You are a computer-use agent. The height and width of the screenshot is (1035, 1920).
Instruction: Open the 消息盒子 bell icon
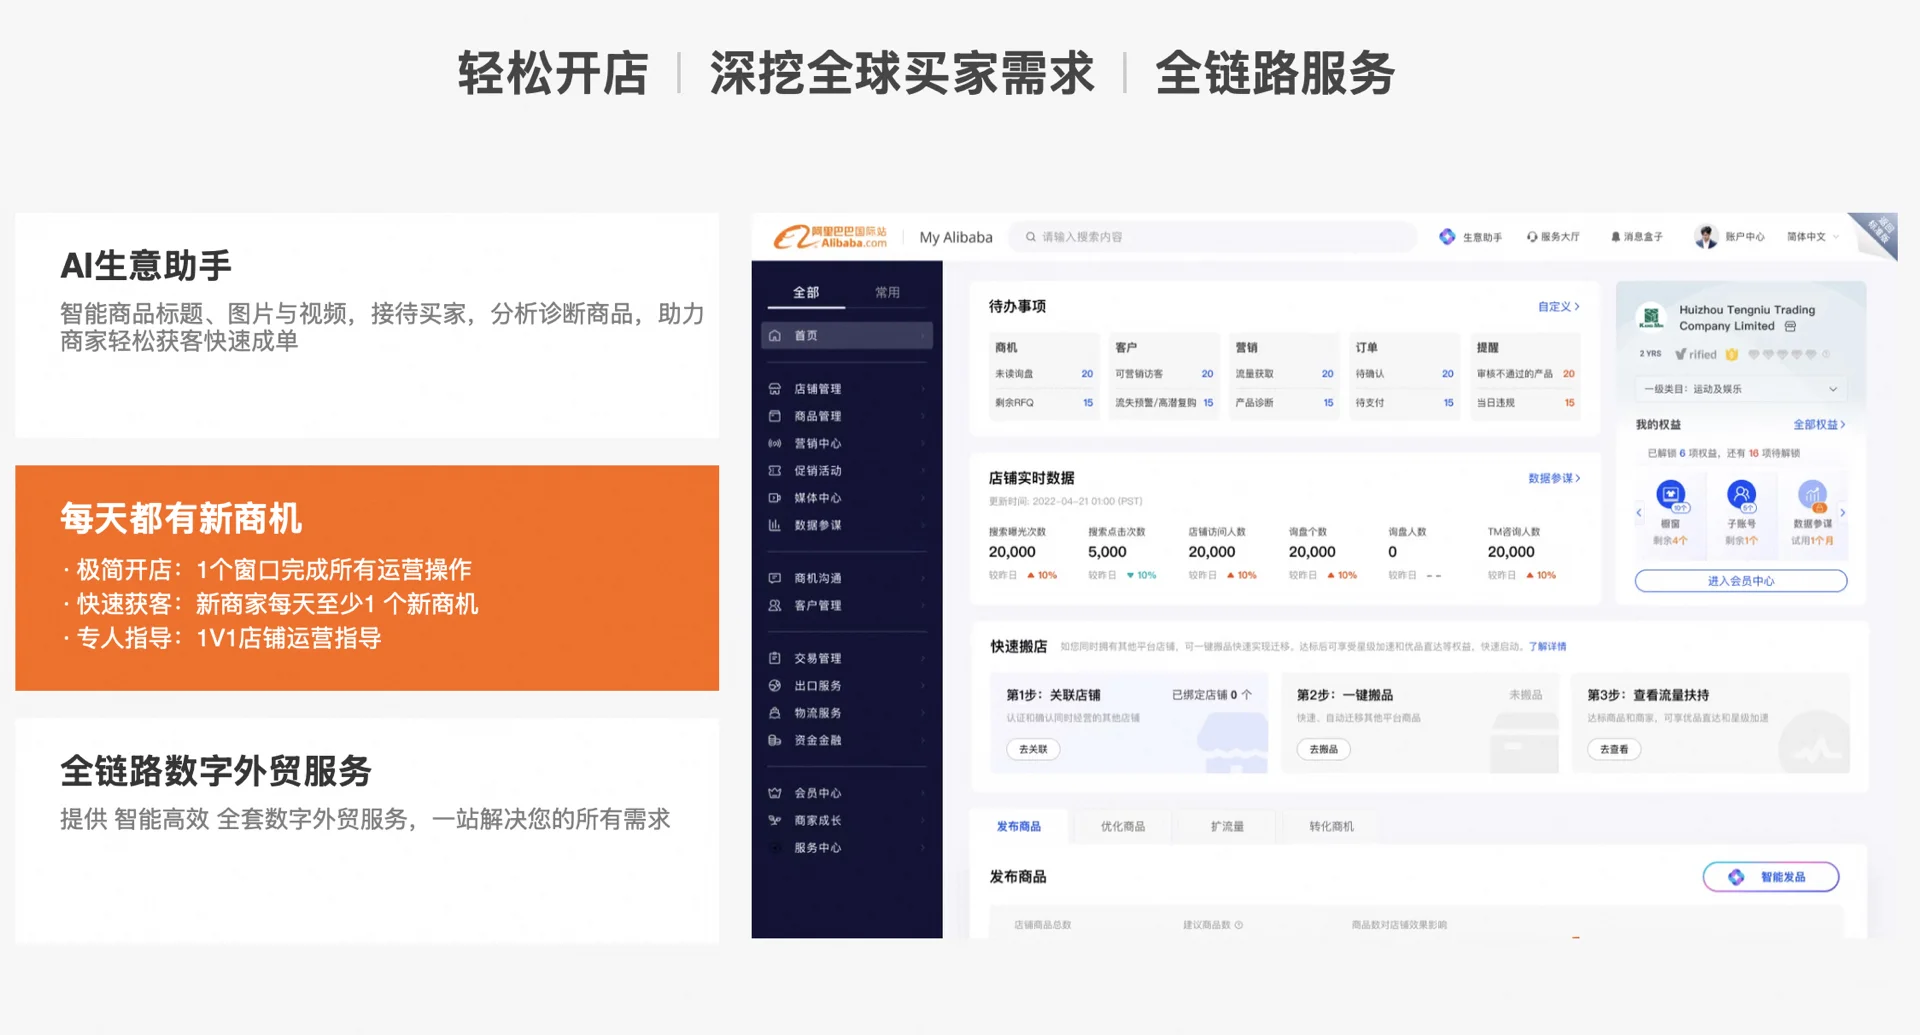tap(1615, 237)
